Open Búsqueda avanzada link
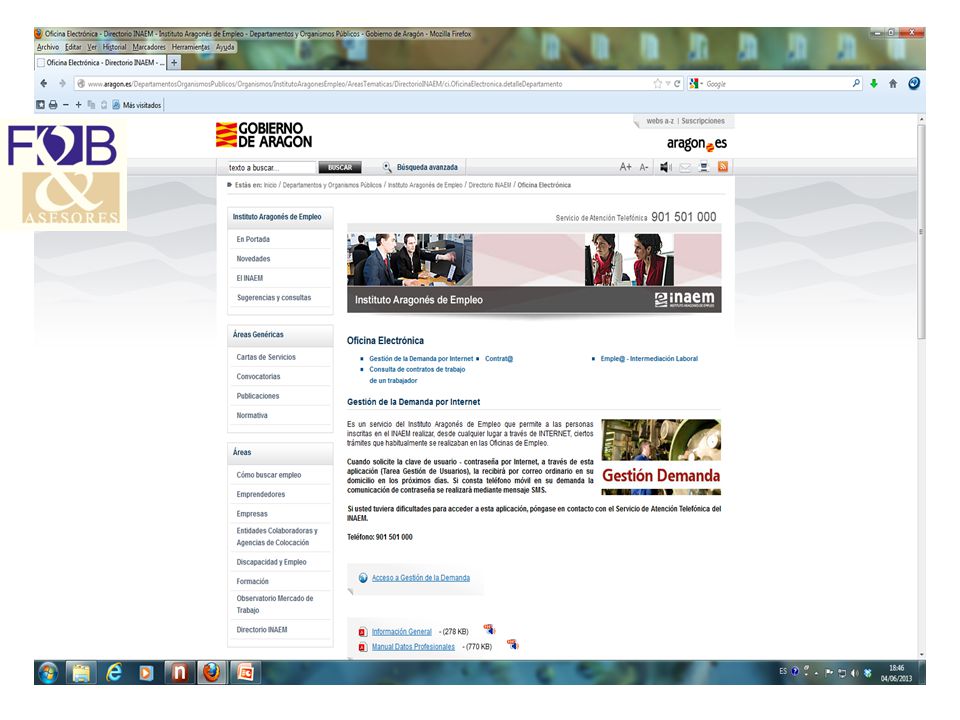Screen dimensions: 960x720 (427, 167)
